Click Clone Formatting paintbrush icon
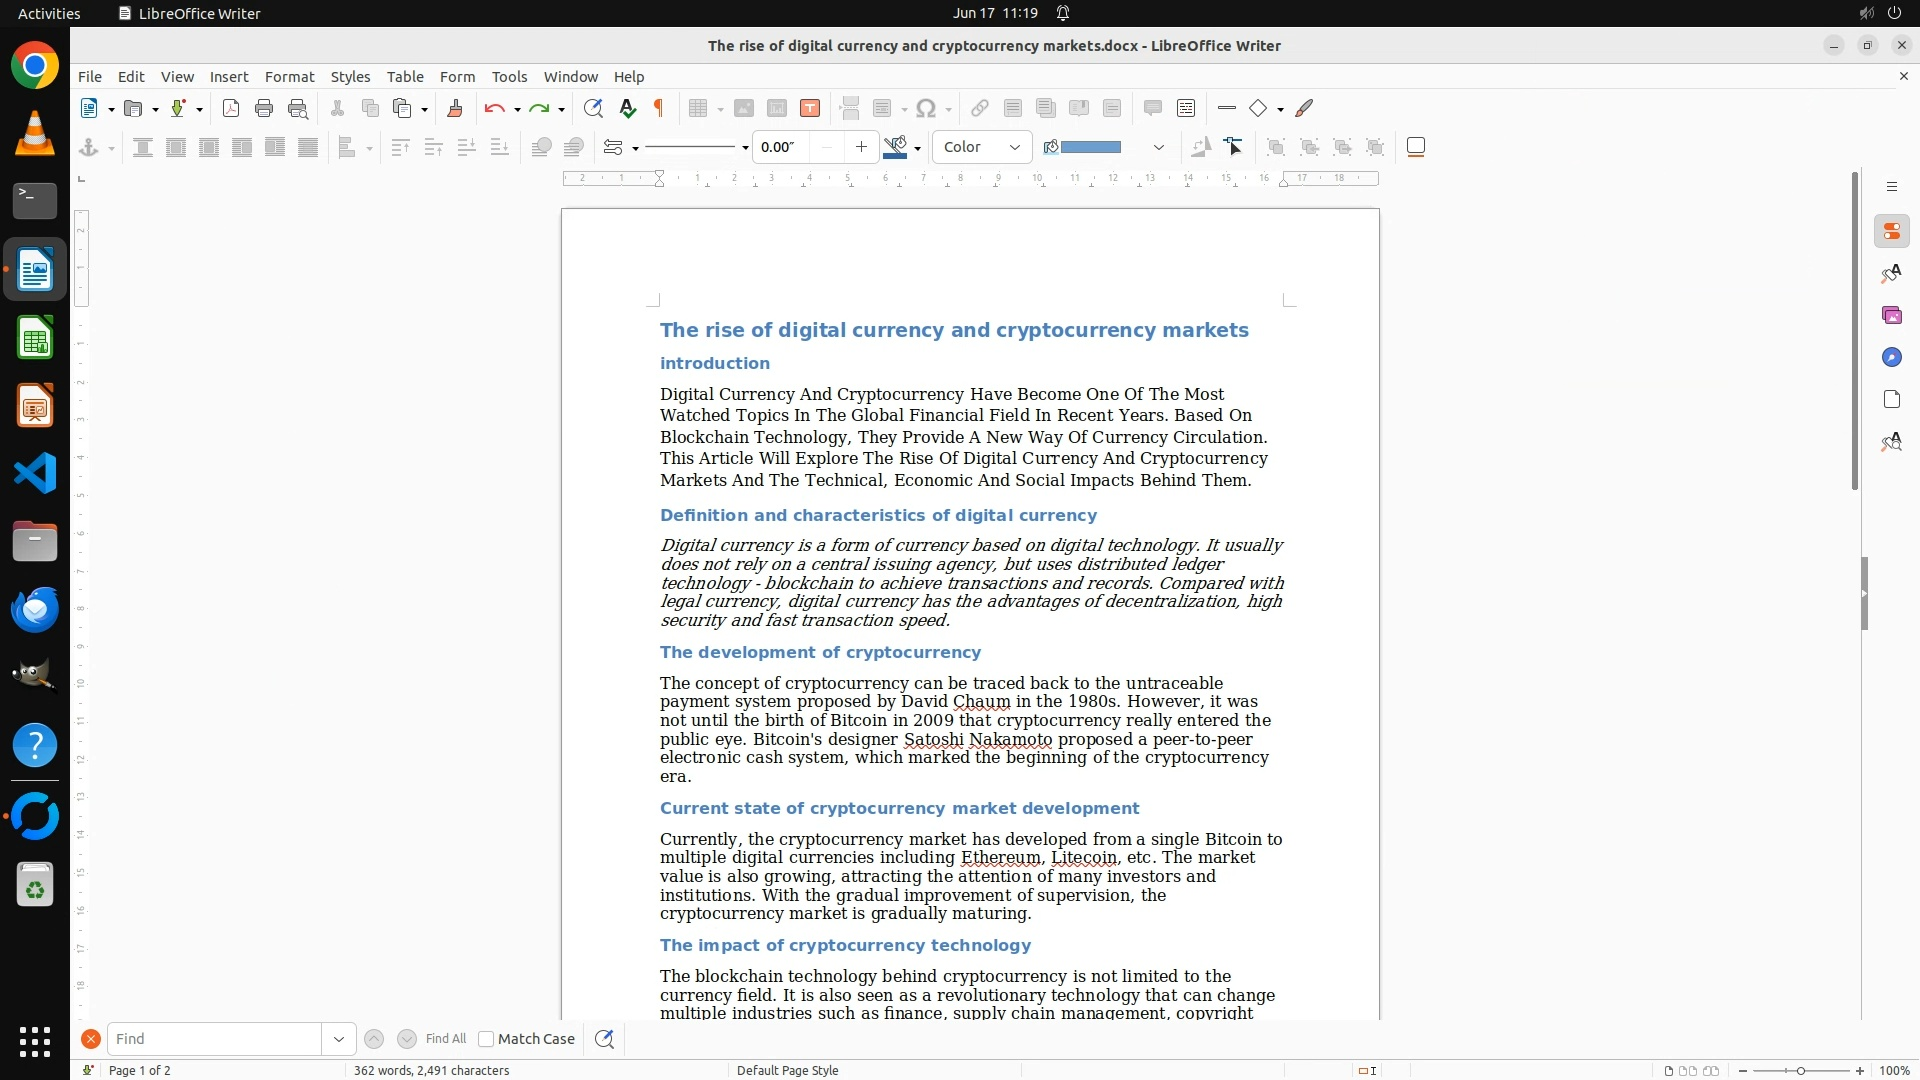 point(455,109)
